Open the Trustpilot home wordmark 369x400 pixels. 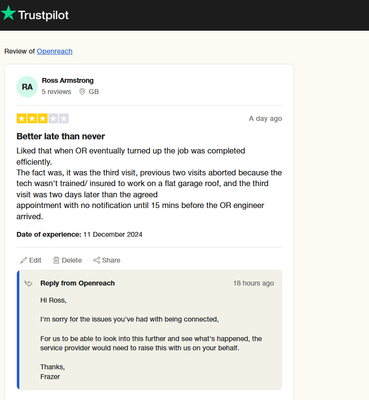click(x=43, y=15)
